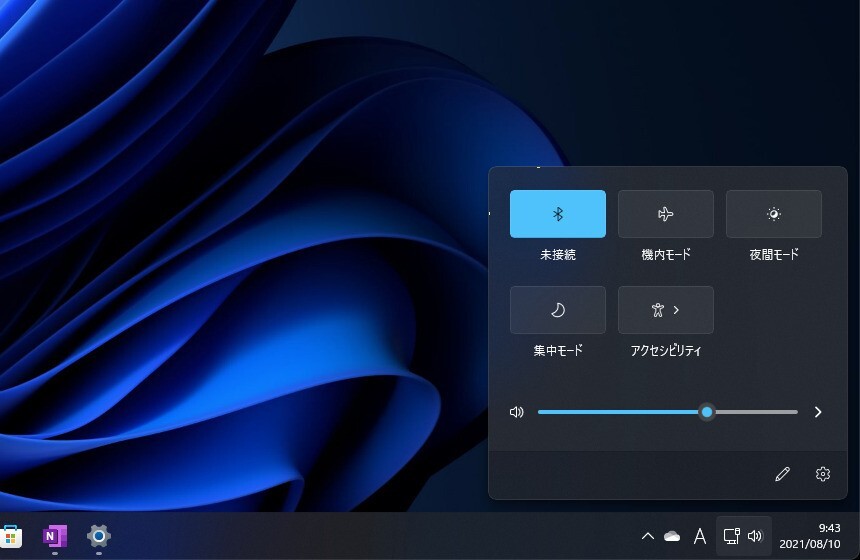This screenshot has width=860, height=560.
Task: Set volume using the slider track
Action: (x=667, y=412)
